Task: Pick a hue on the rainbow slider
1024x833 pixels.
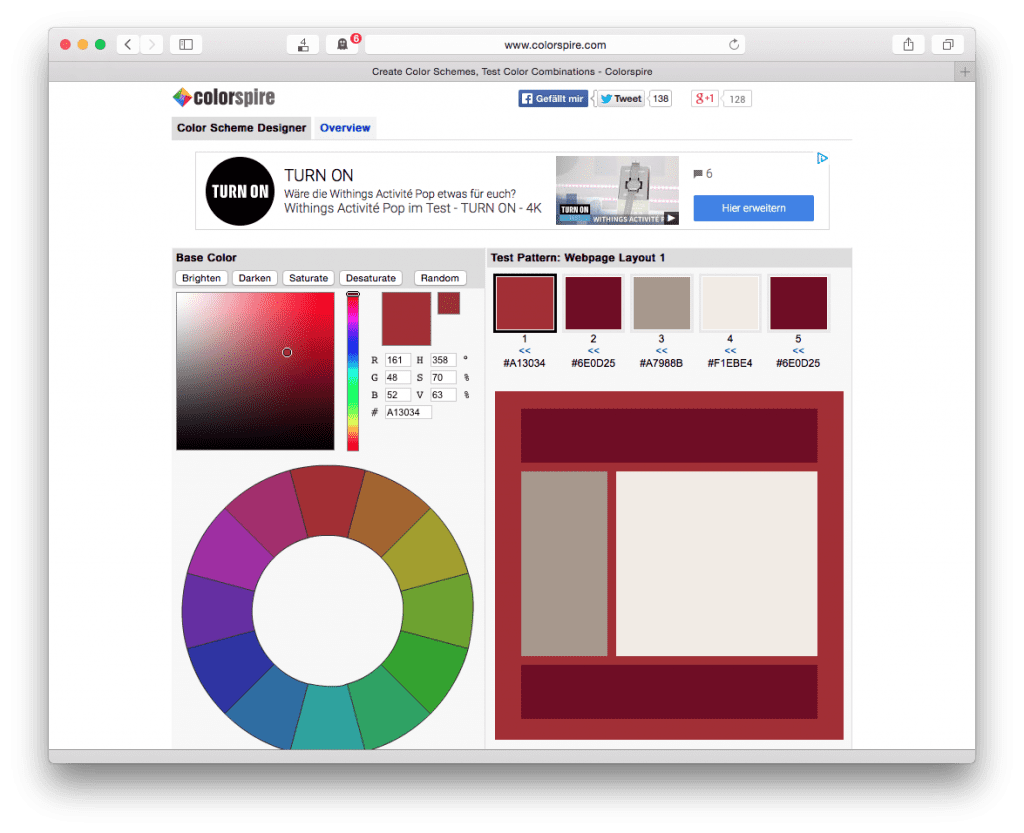Action: pos(352,370)
